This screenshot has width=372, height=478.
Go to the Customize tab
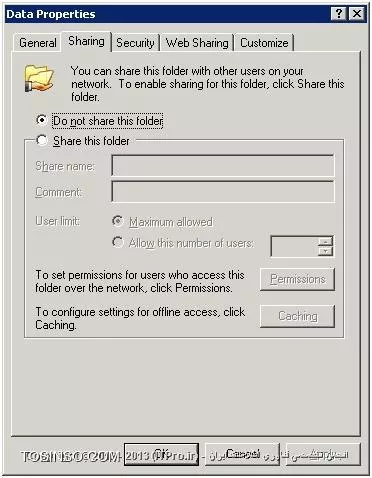[264, 43]
